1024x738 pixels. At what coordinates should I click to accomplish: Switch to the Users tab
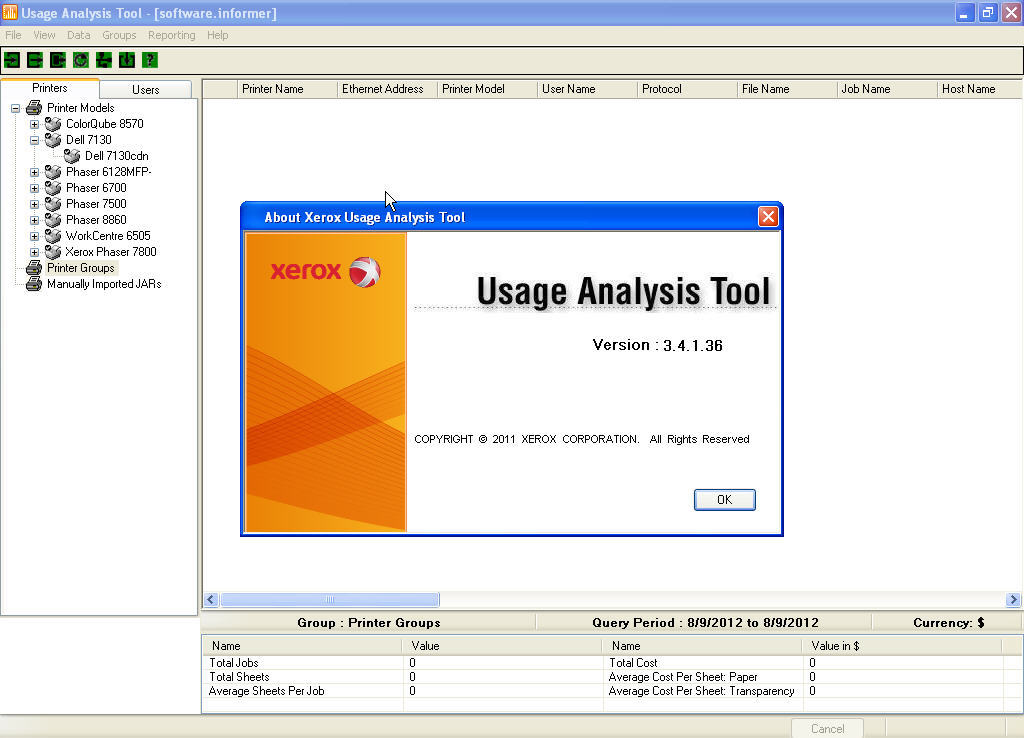pos(146,89)
